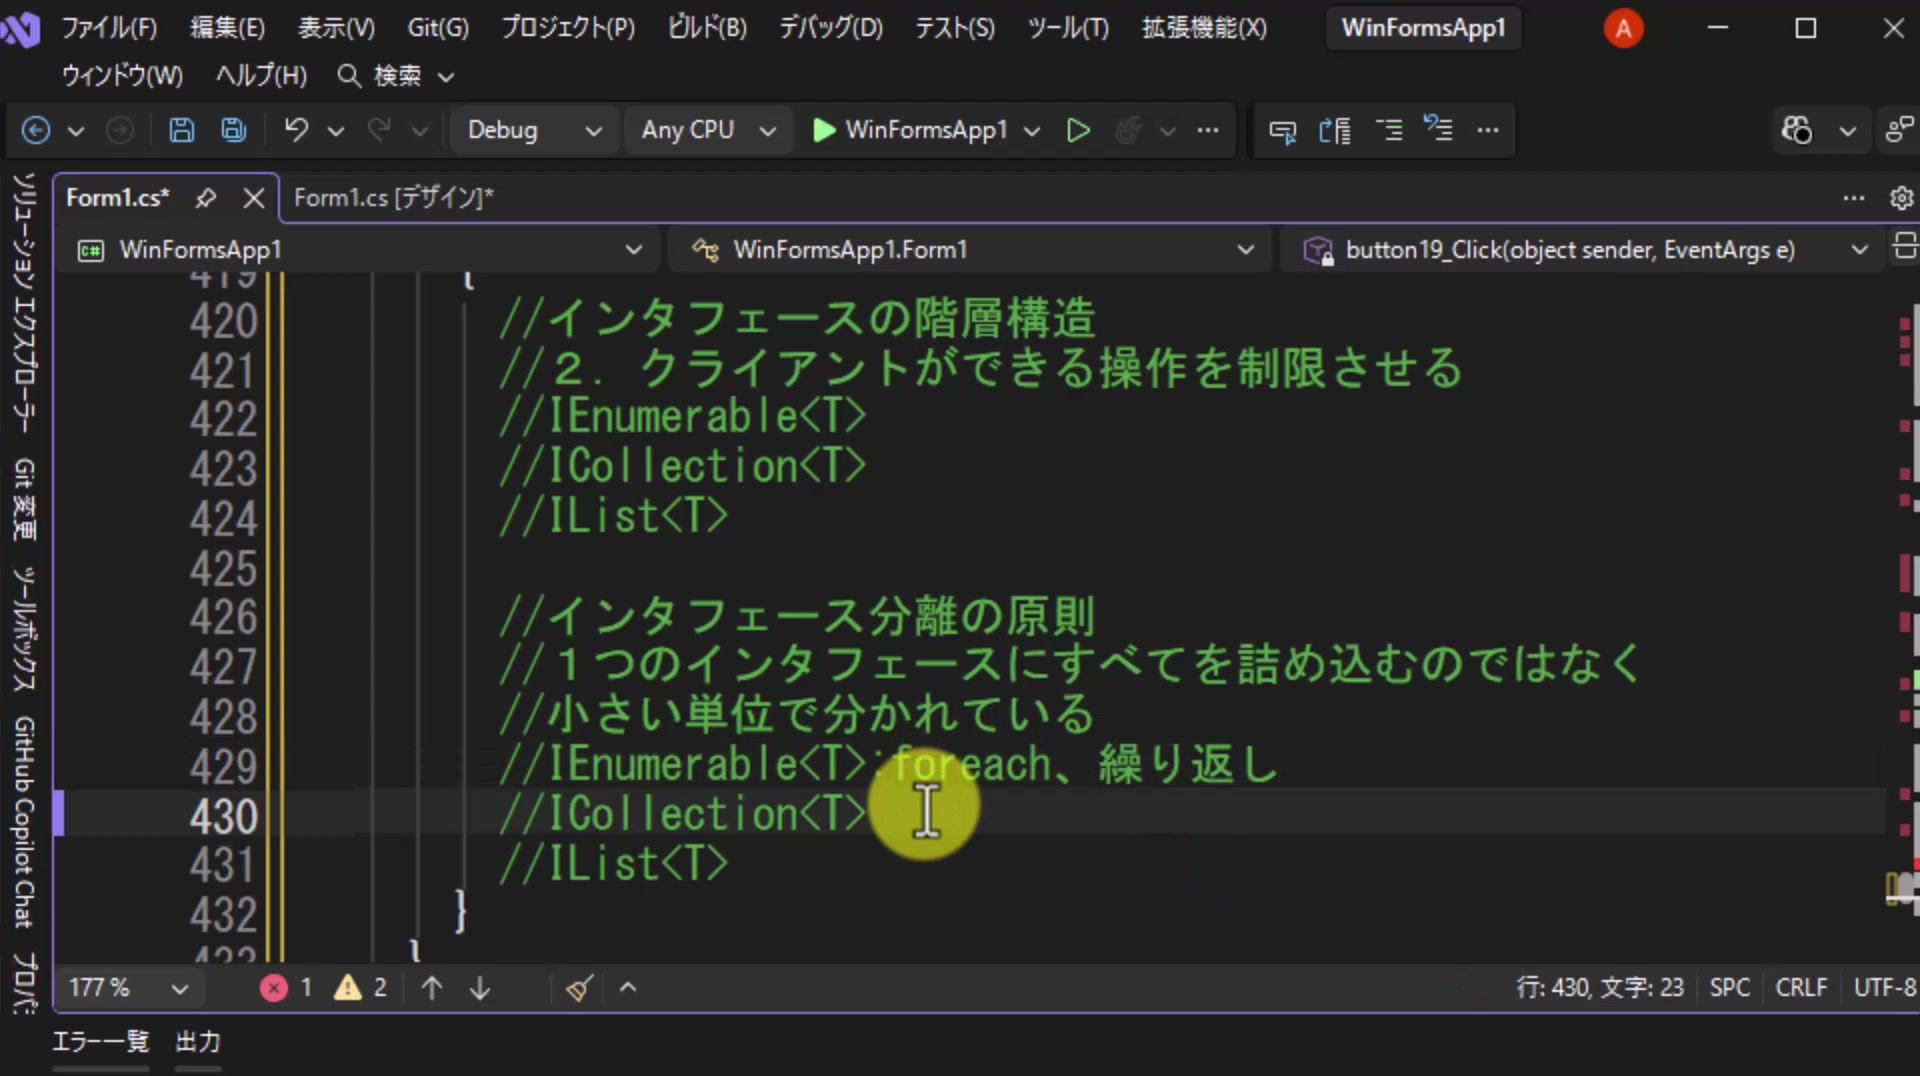Screen dimensions: 1920x1076
Task: Undo the last edit
Action: pyautogui.click(x=296, y=130)
